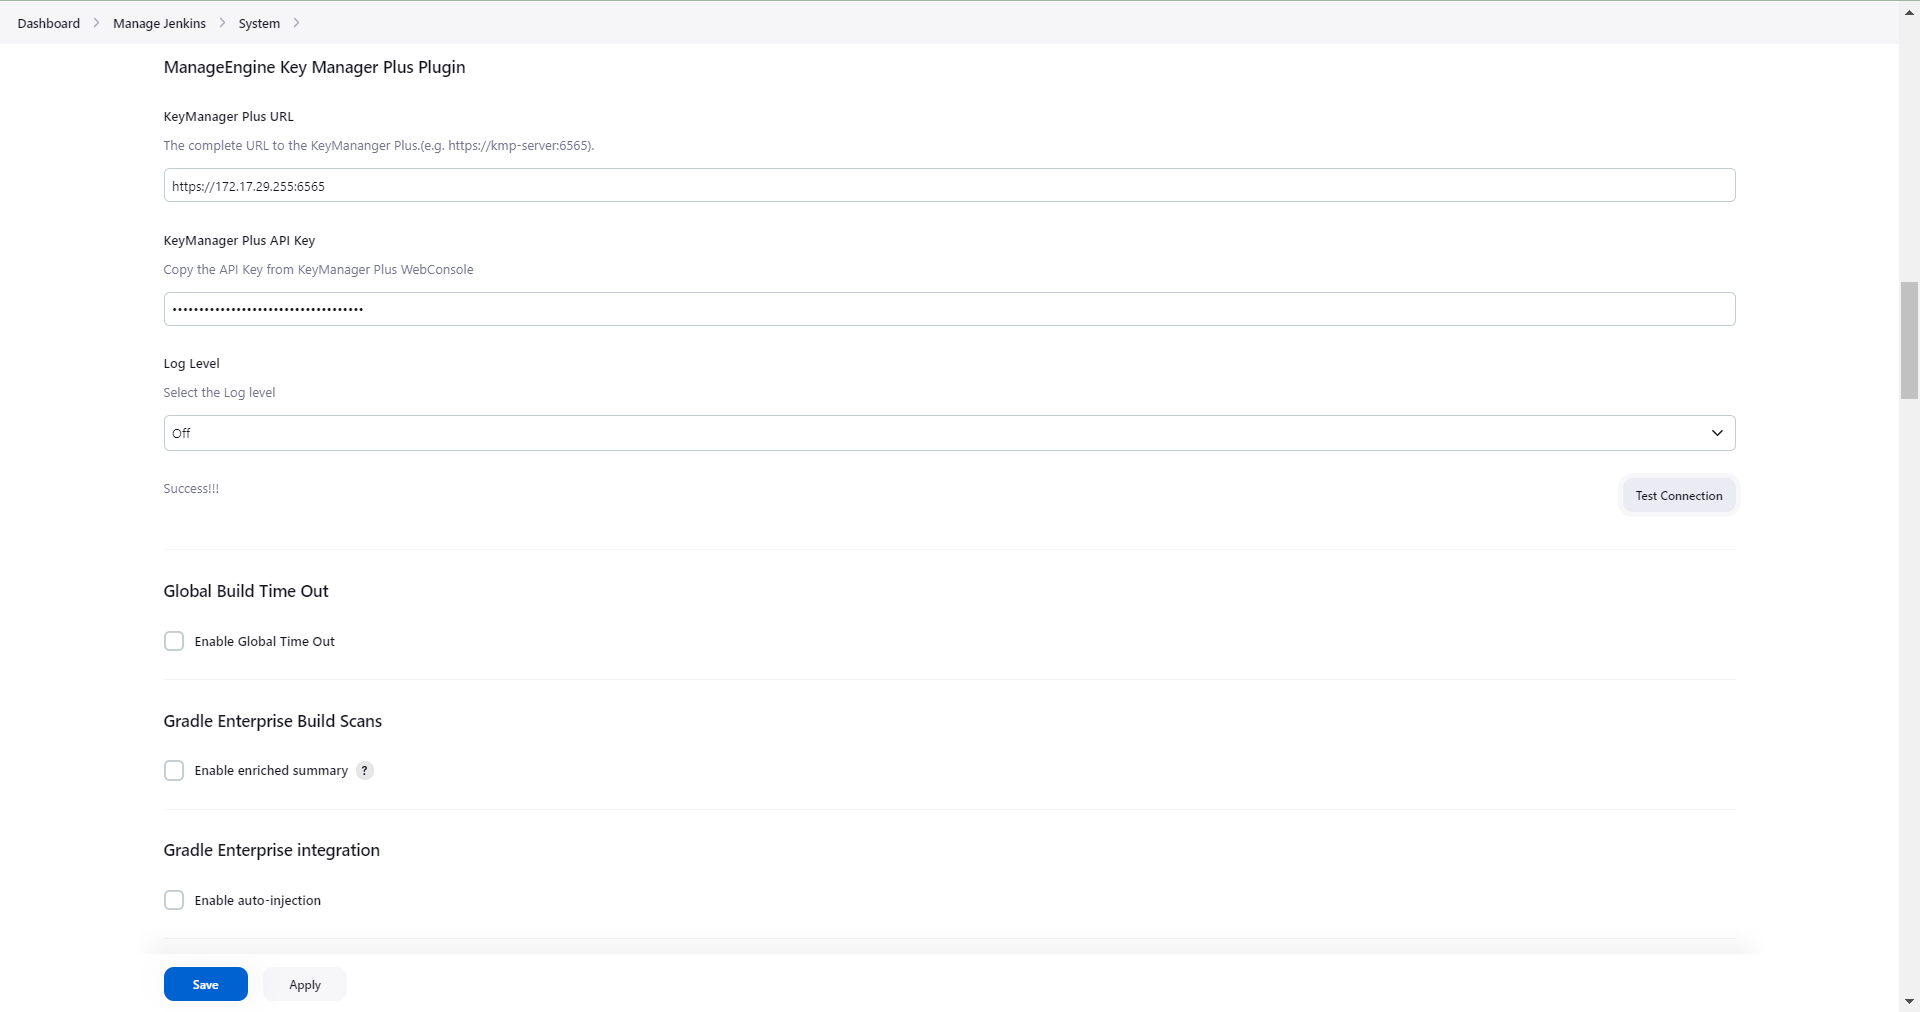1920x1012 pixels.
Task: Focus the KeyManager Plus API Key field
Action: coord(949,309)
